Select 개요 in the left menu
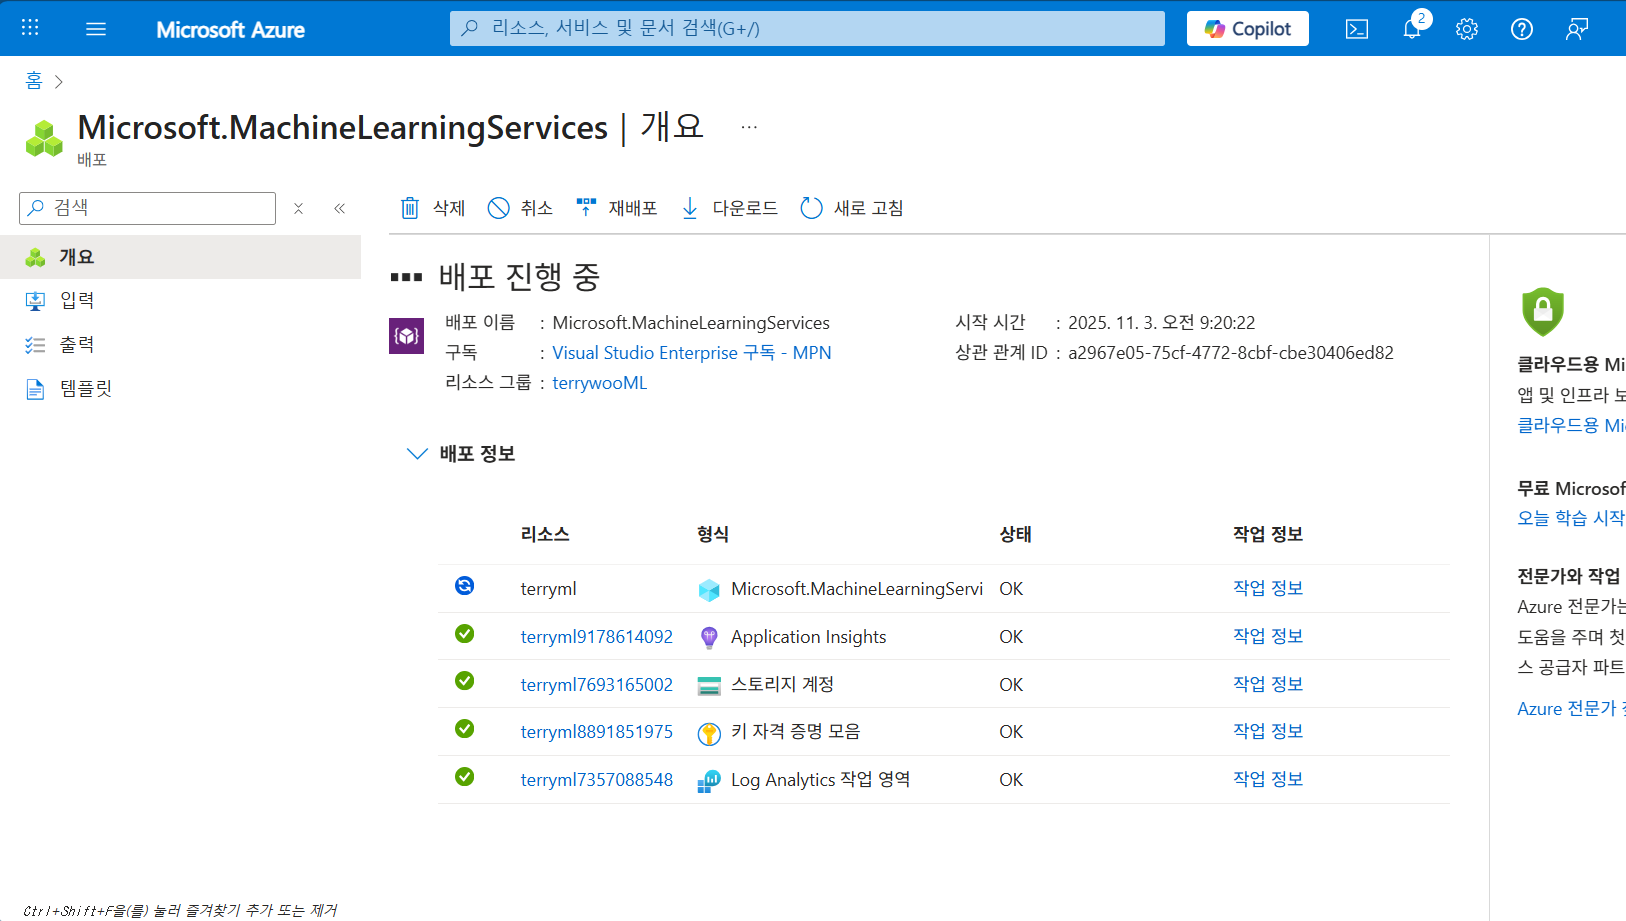1626x921 pixels. point(180,257)
